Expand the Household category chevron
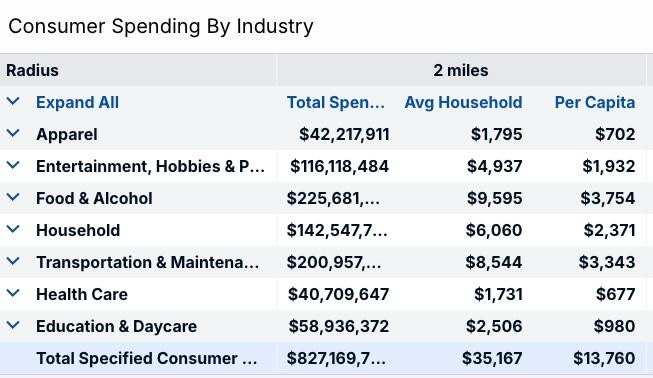Screen dimensions: 653x378 13,229
